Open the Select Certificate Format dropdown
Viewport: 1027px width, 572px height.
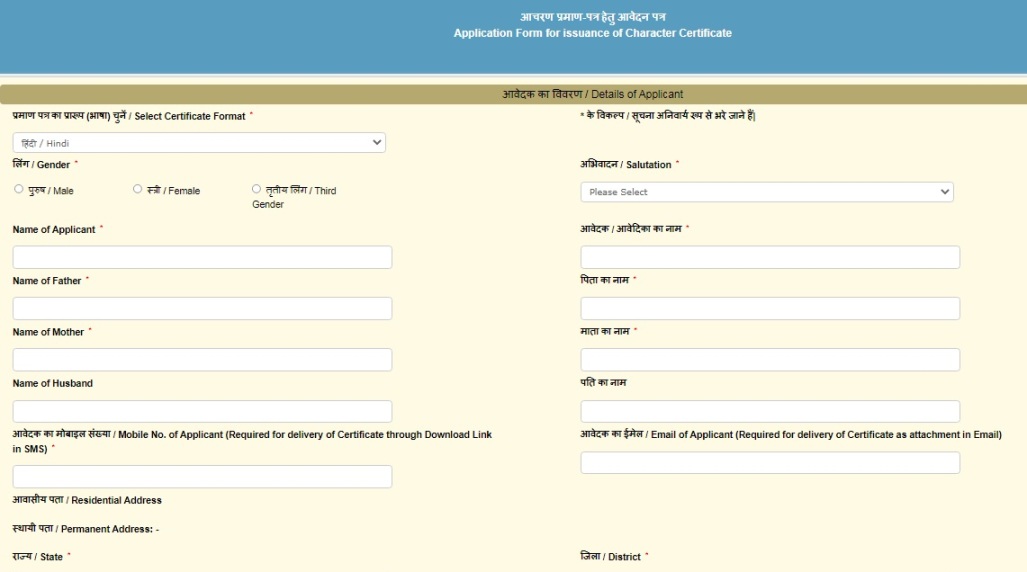199,143
